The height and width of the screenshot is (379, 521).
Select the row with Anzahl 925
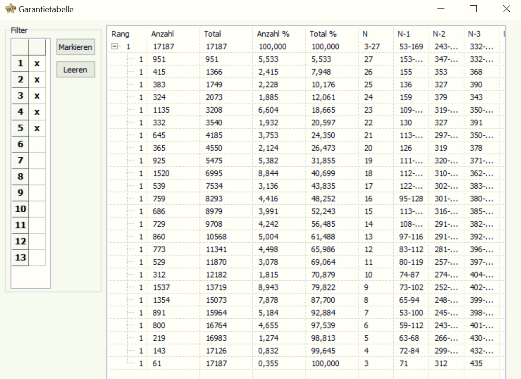tap(305, 161)
